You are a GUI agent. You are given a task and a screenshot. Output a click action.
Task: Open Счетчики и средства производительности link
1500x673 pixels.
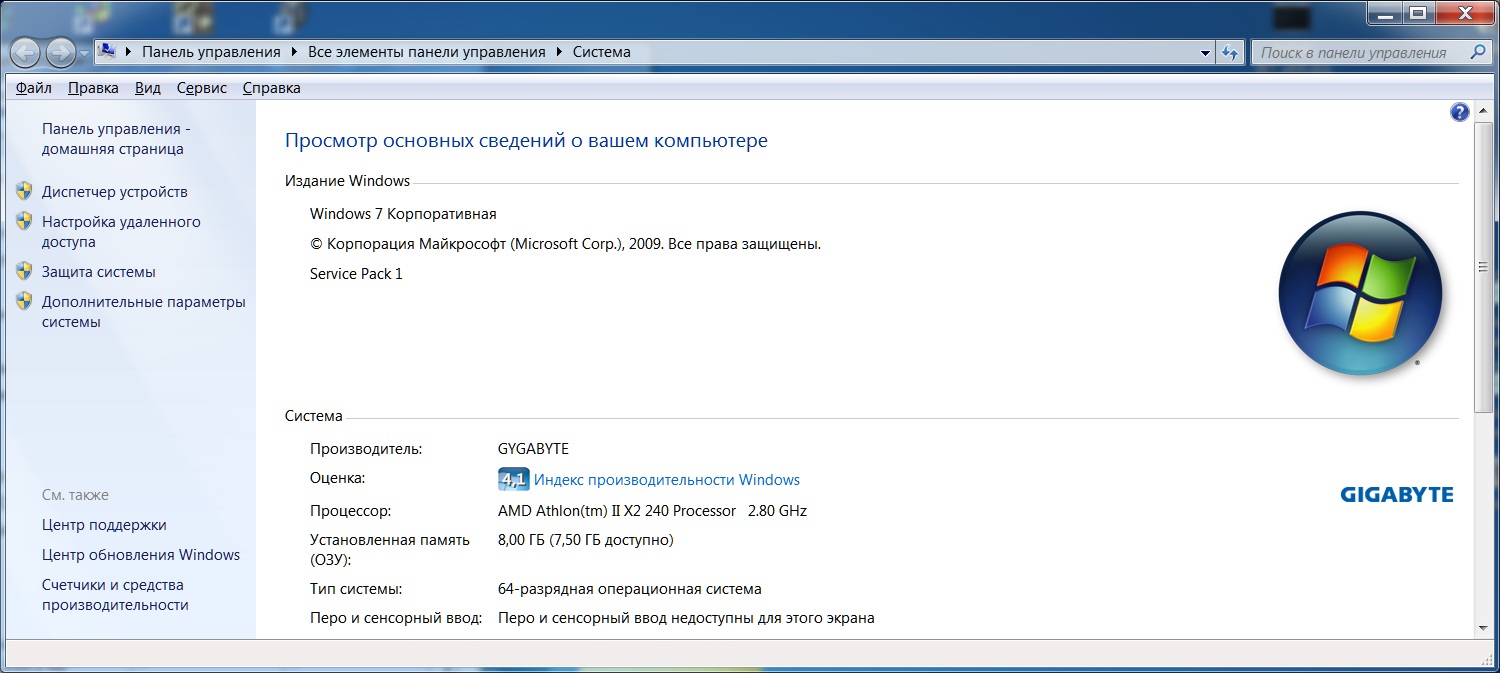(x=115, y=595)
